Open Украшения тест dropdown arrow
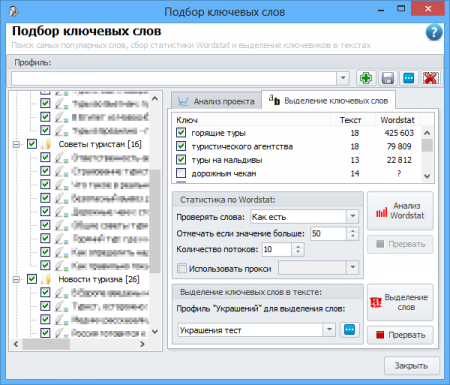This screenshot has height=385, width=450. [329, 330]
